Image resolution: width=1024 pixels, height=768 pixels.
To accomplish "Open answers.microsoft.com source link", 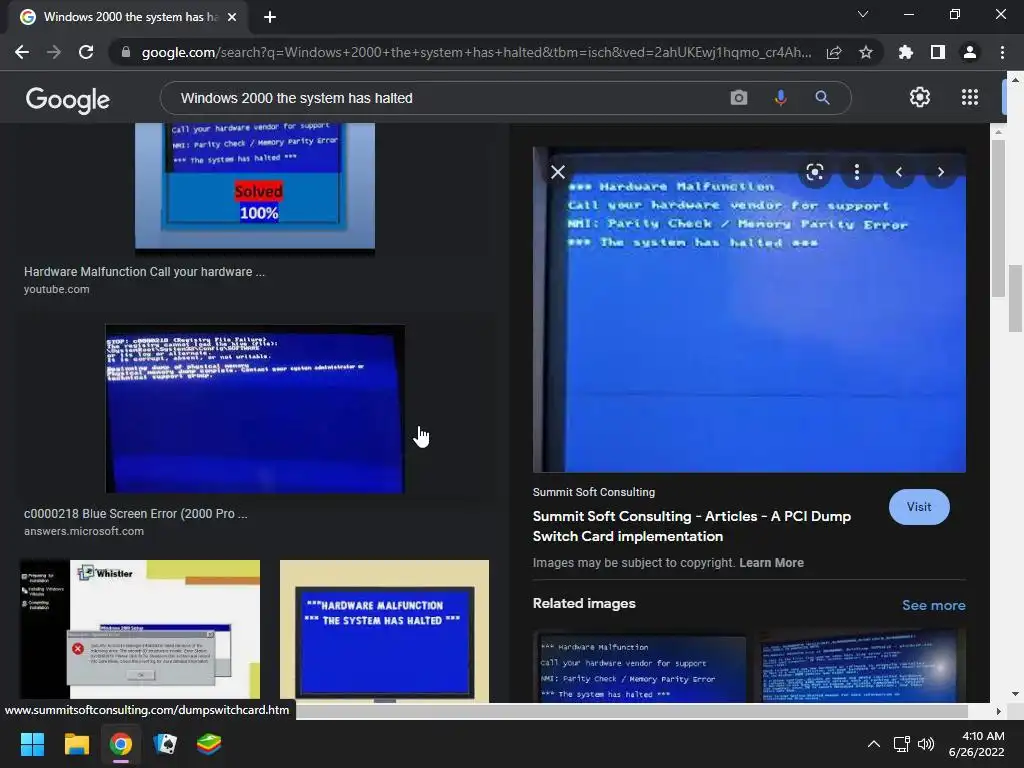I will 84,532.
